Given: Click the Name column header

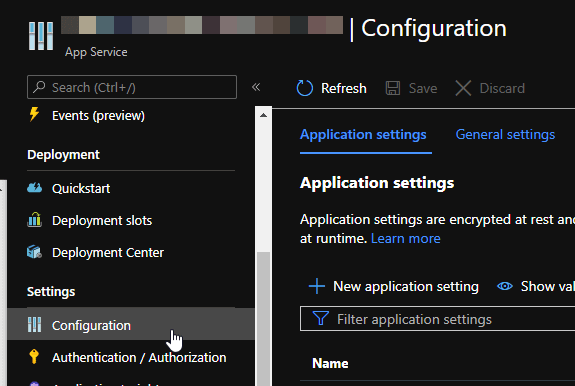Looking at the screenshot, I should (x=330, y=363).
